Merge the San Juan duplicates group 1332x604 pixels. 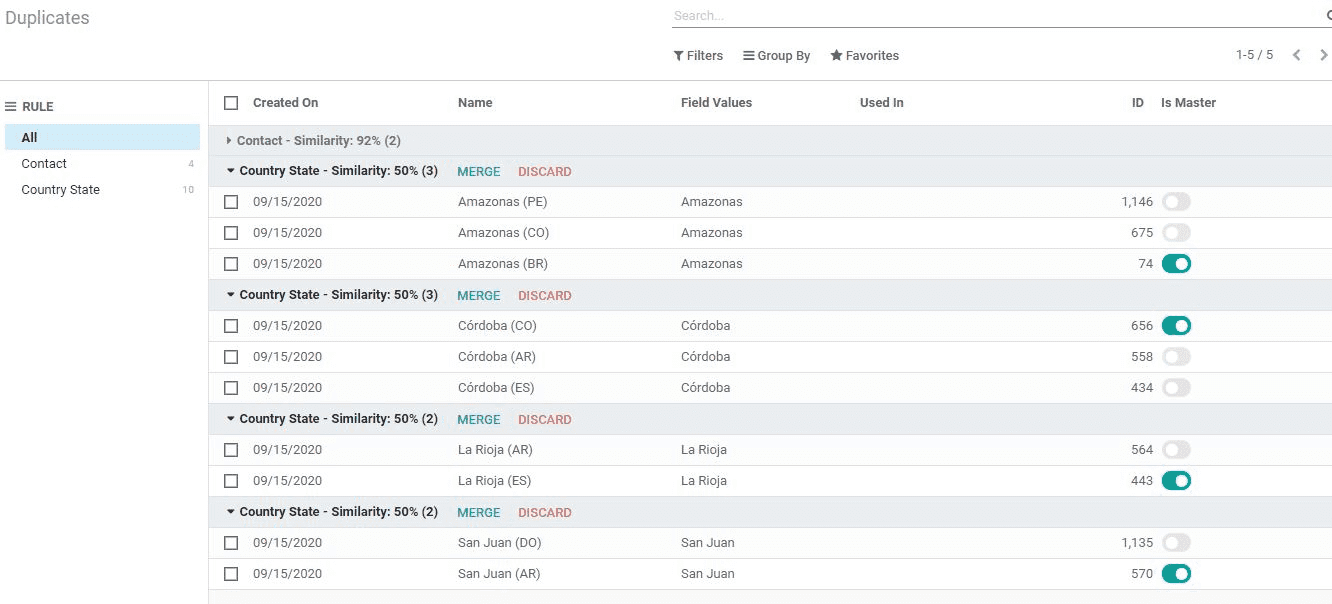point(479,513)
